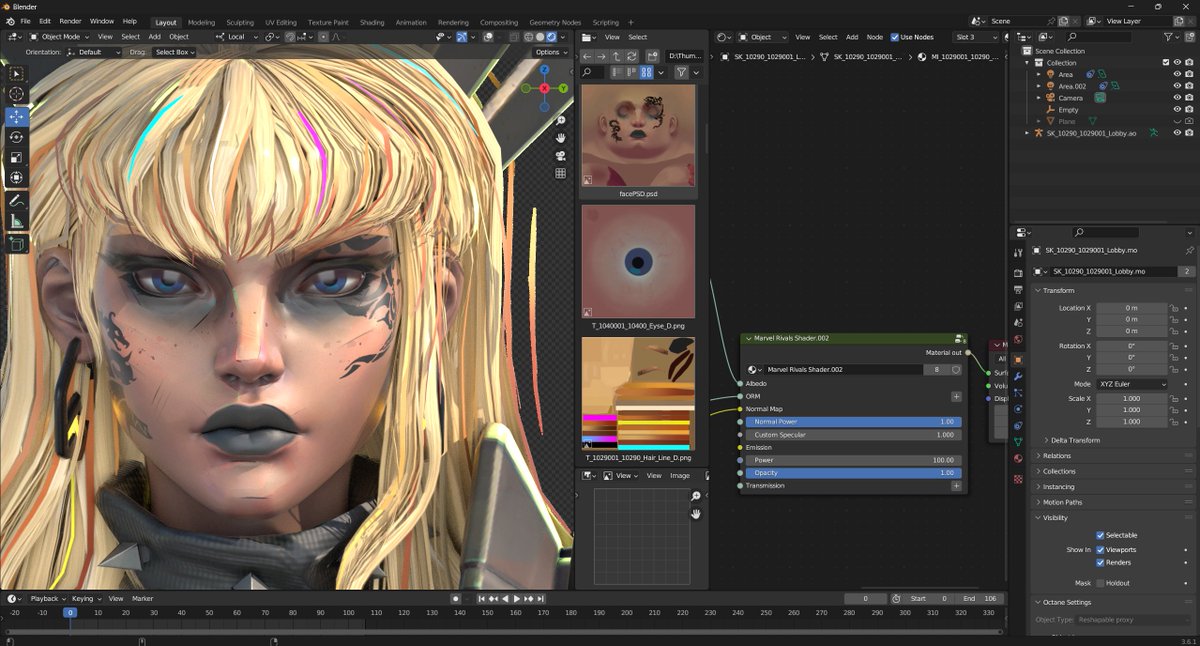Uncheck Show In Renders checkbox
Screen dimensions: 1200x646
click(x=1100, y=562)
